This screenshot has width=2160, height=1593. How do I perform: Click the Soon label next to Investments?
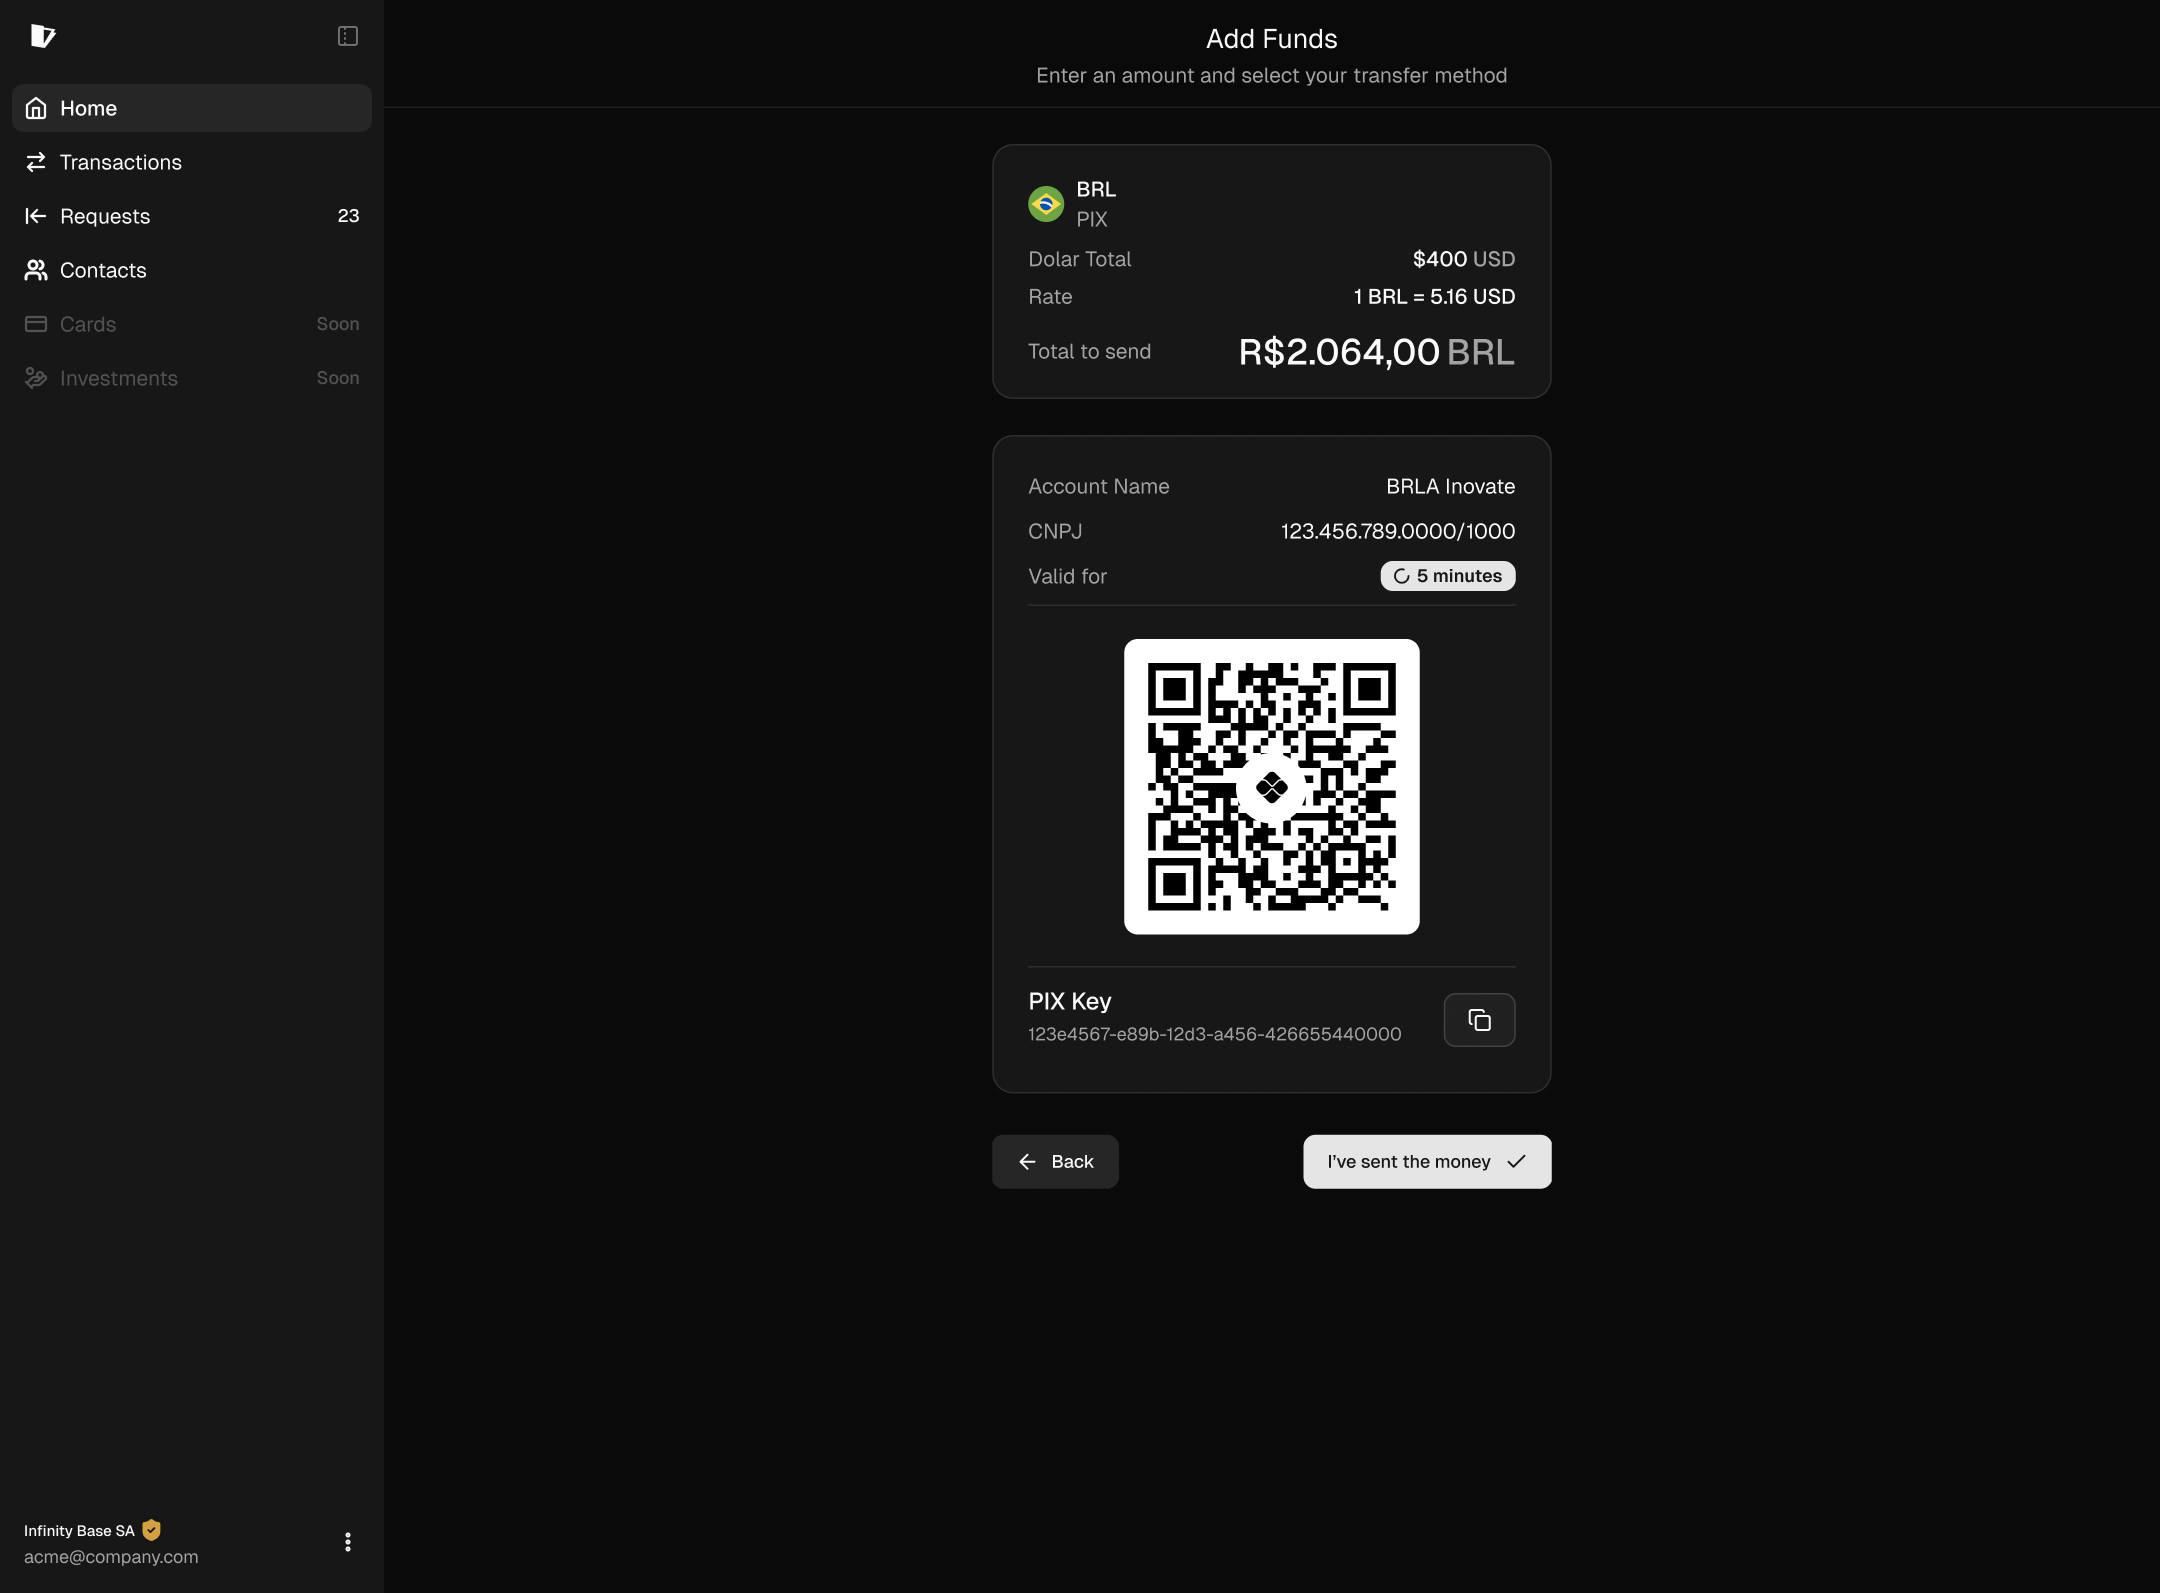coord(338,378)
